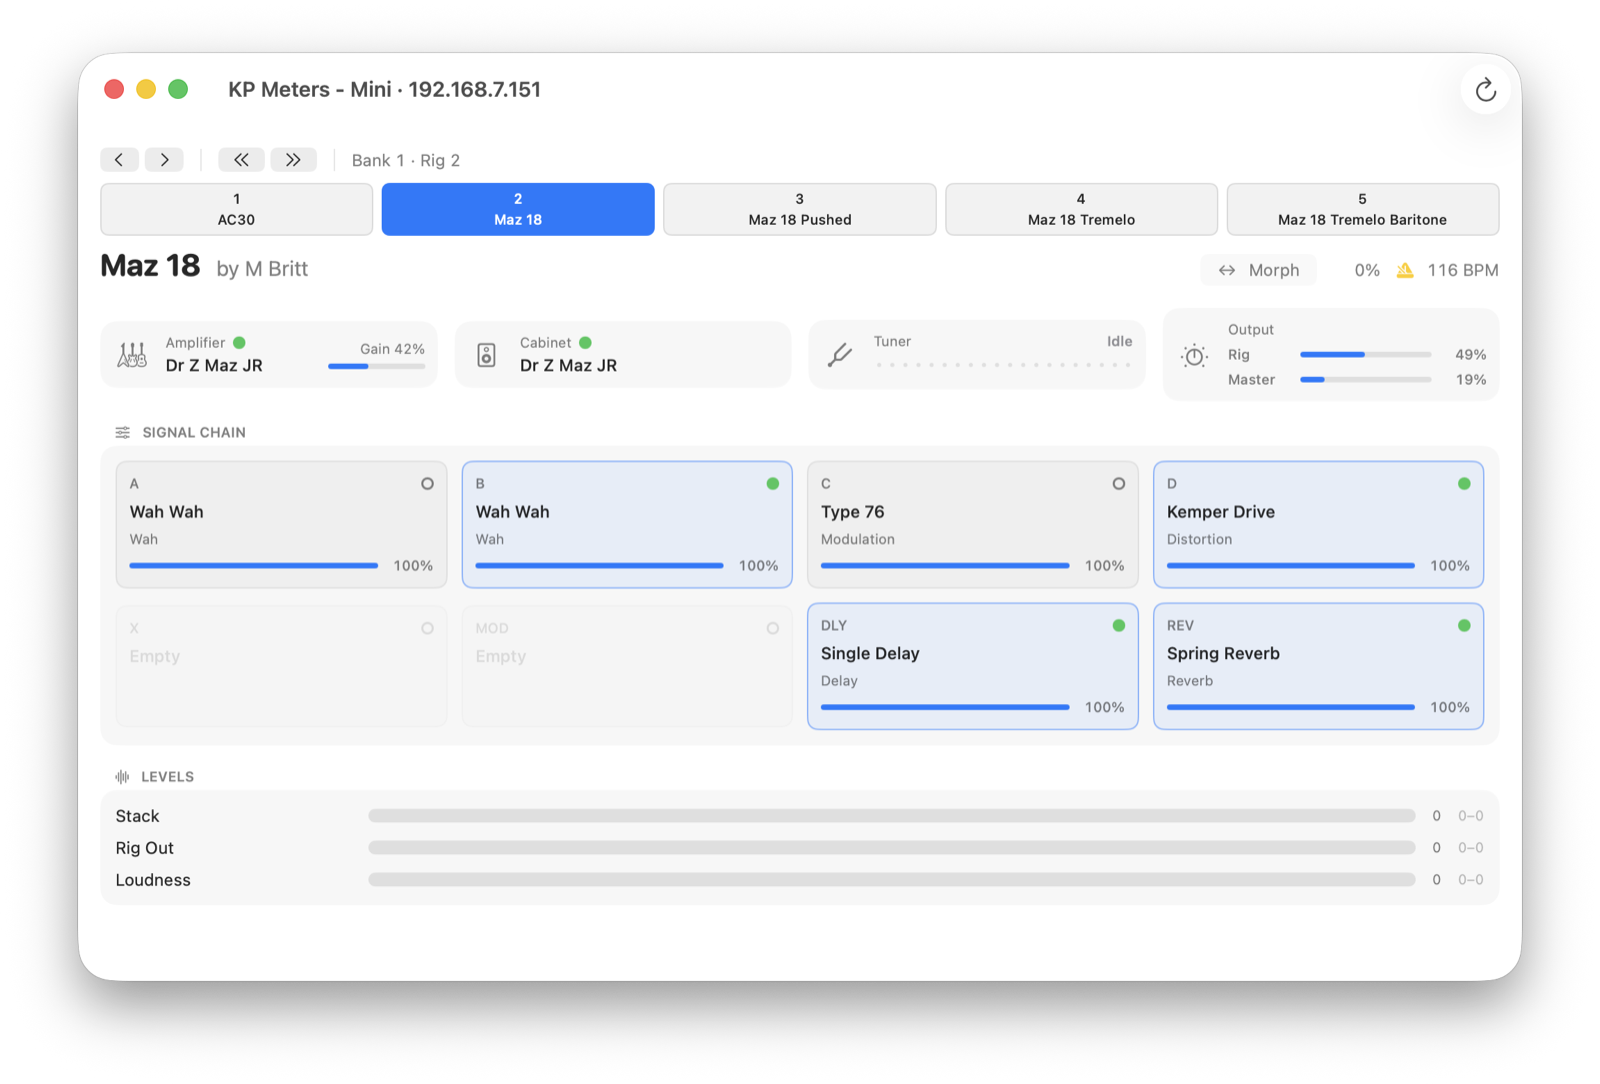
Task: Click the Signal Chain sliders icon
Action: point(122,433)
